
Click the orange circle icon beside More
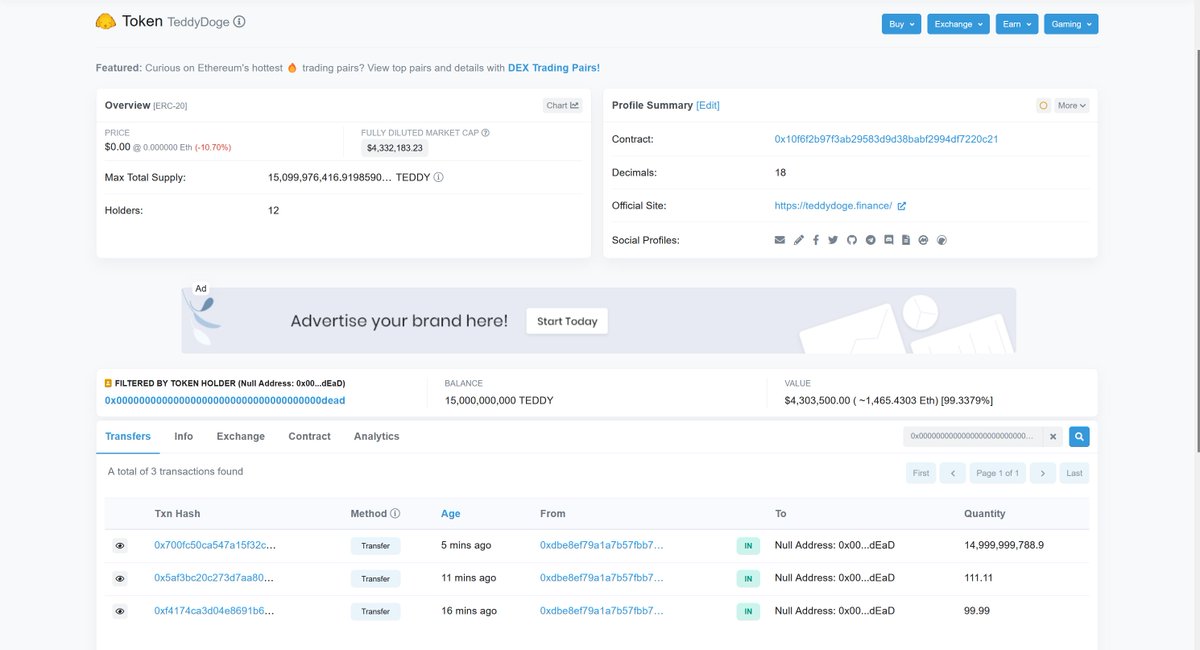tap(1043, 105)
